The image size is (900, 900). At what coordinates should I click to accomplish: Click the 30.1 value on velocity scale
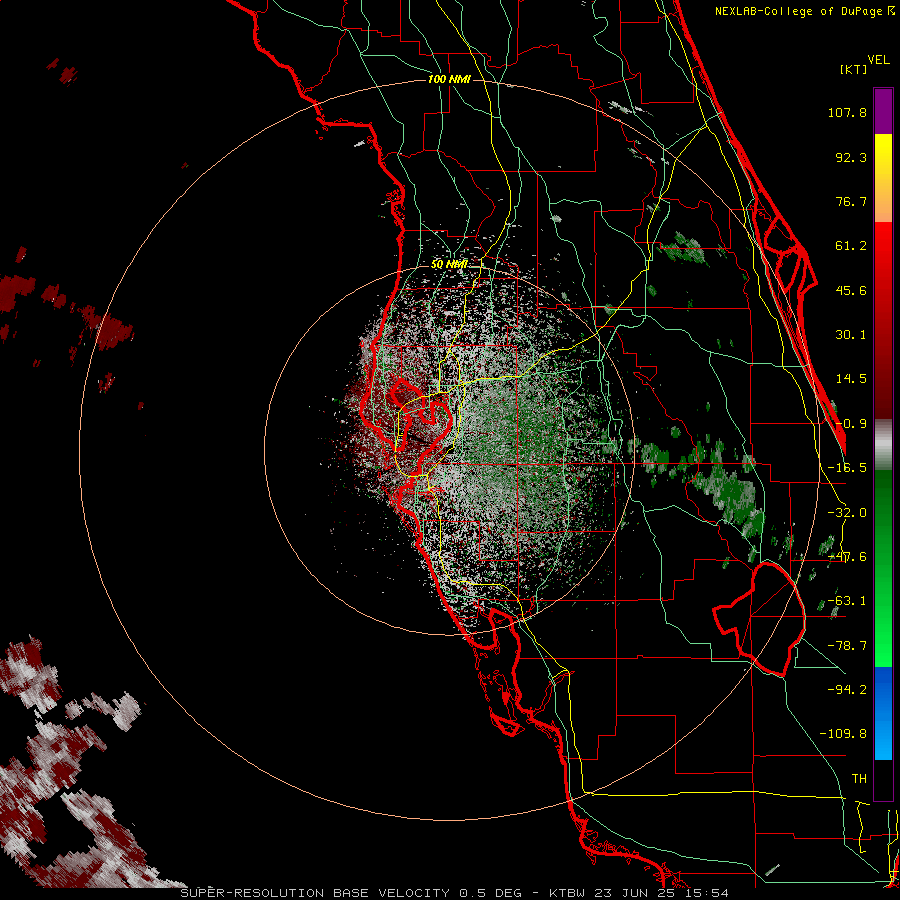[851, 335]
